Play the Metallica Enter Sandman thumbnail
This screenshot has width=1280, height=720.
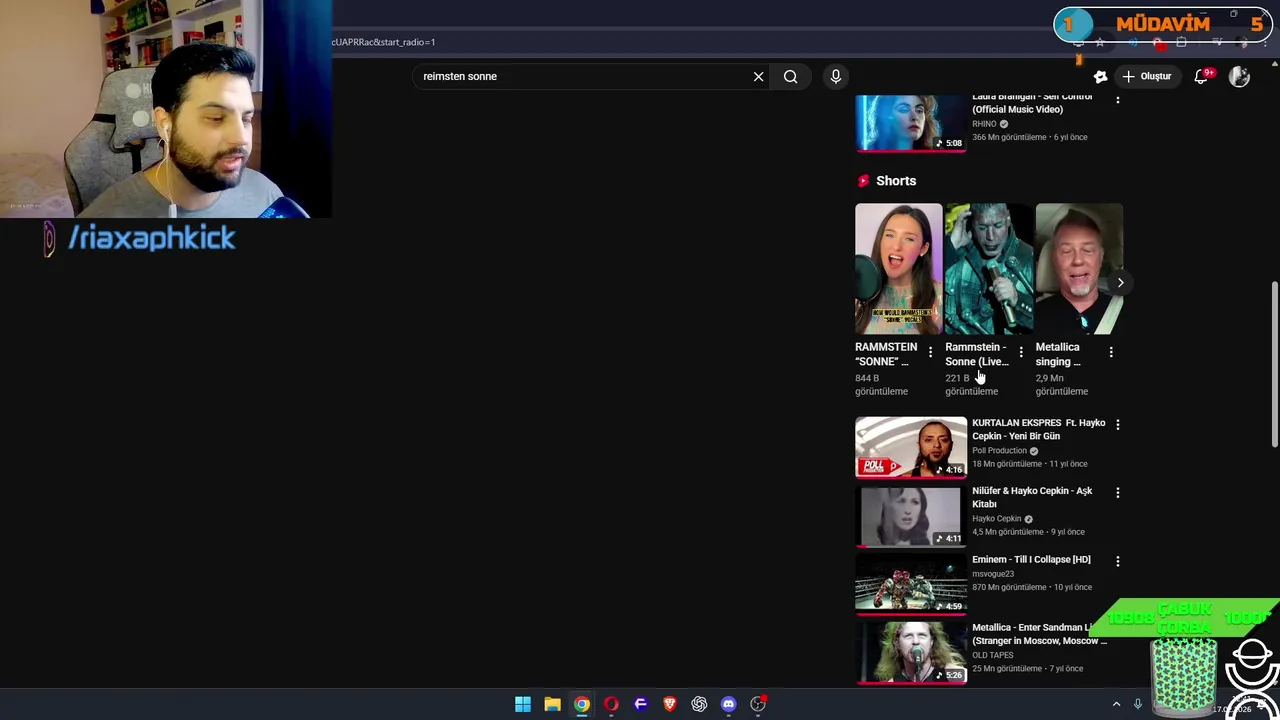[x=910, y=652]
